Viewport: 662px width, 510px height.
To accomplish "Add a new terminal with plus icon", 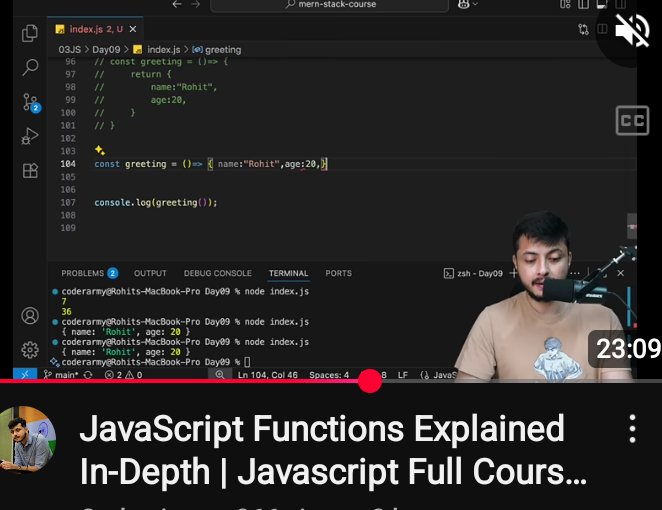I will pos(513,274).
